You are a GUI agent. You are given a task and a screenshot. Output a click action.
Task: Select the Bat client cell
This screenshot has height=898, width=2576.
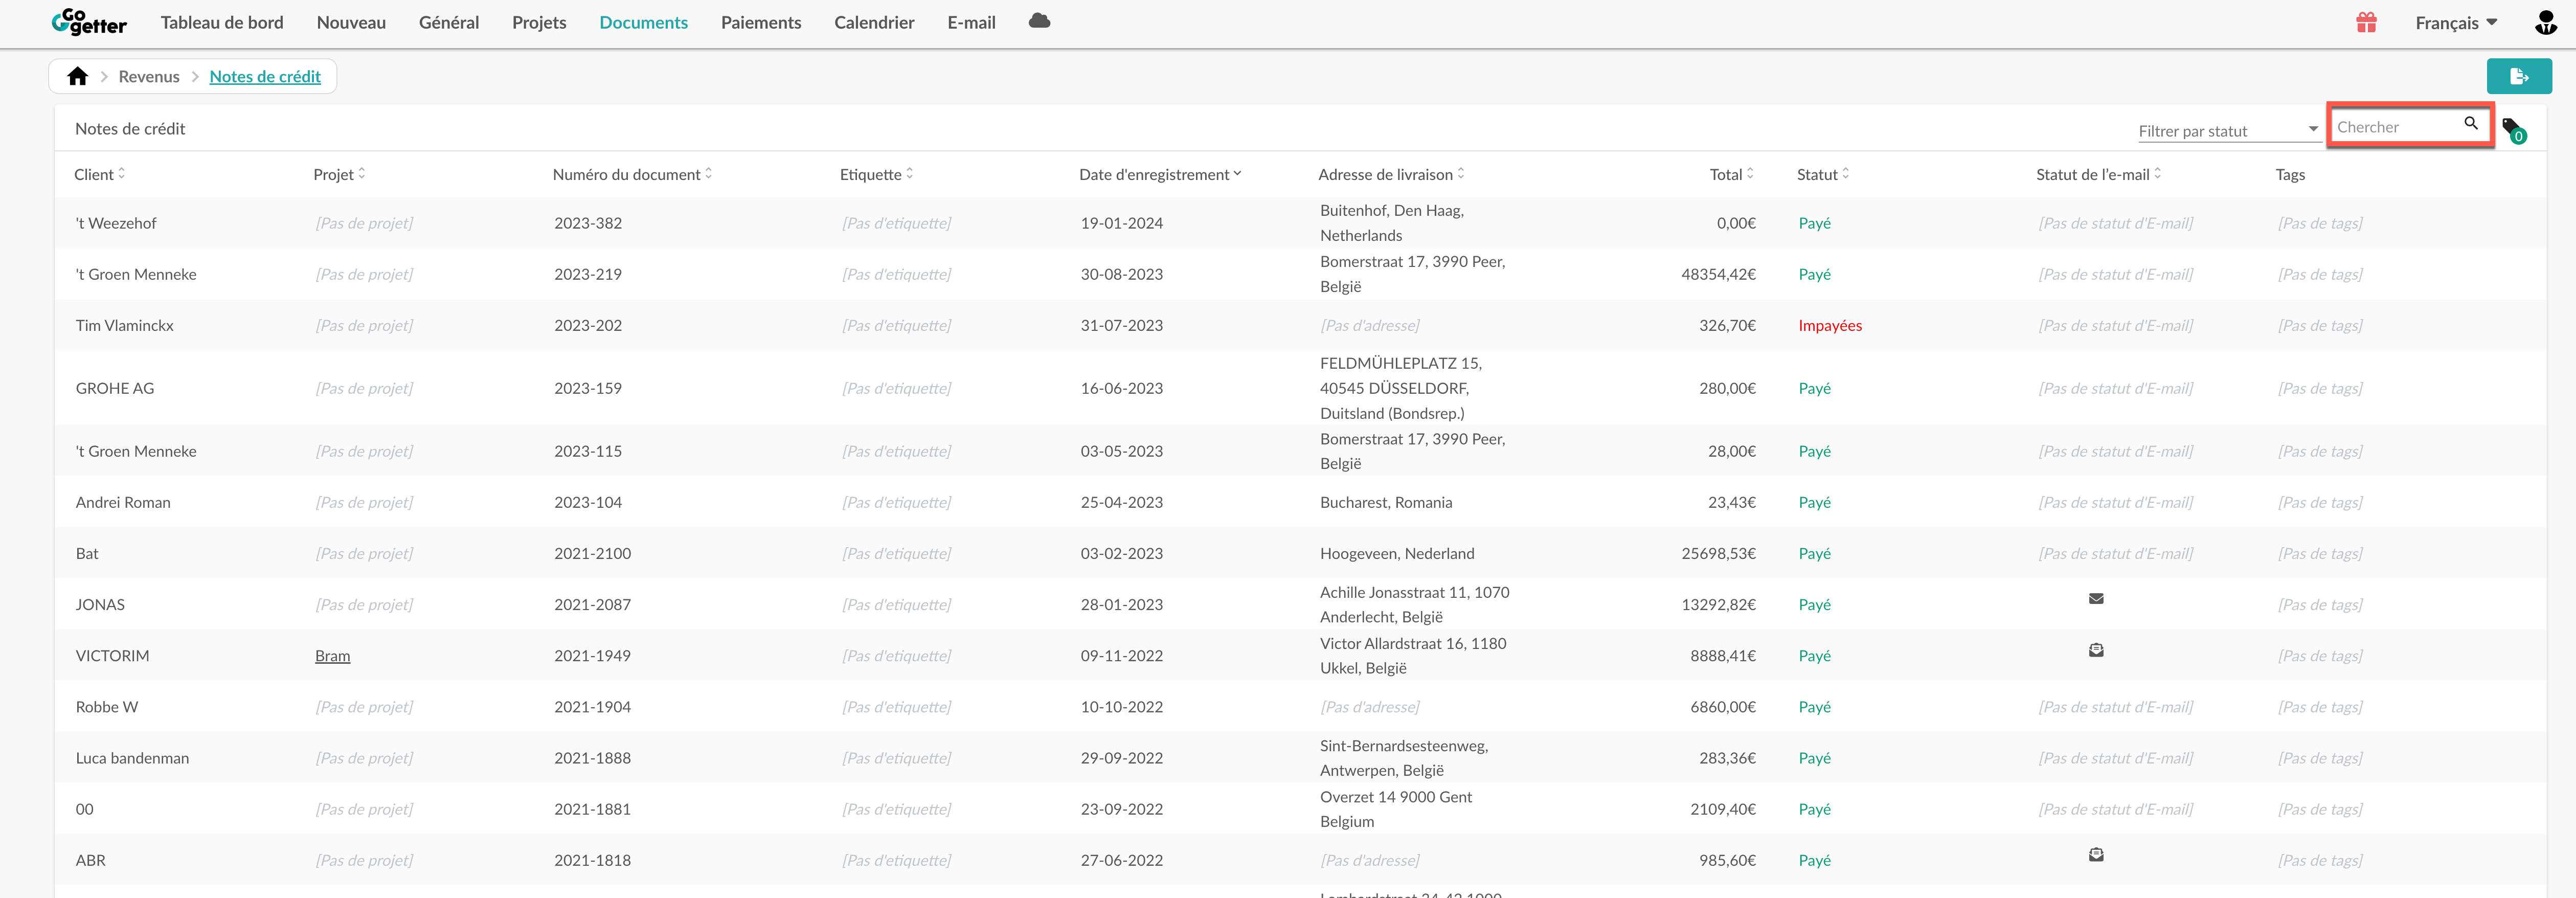pyautogui.click(x=87, y=553)
